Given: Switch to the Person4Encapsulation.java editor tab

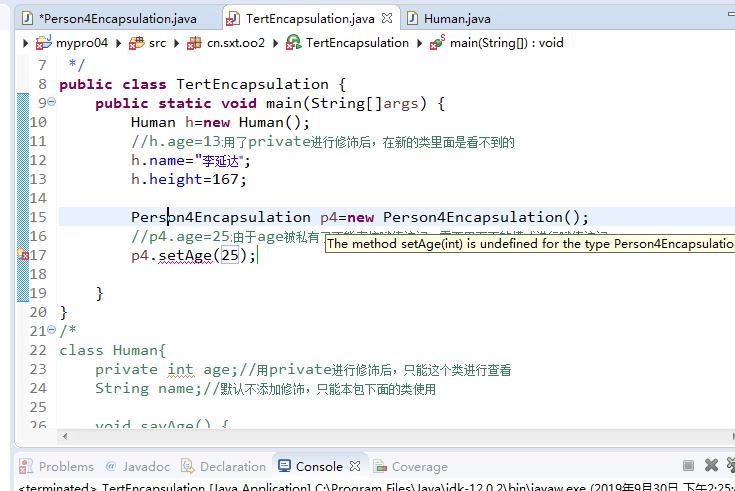Looking at the screenshot, I should click(111, 19).
